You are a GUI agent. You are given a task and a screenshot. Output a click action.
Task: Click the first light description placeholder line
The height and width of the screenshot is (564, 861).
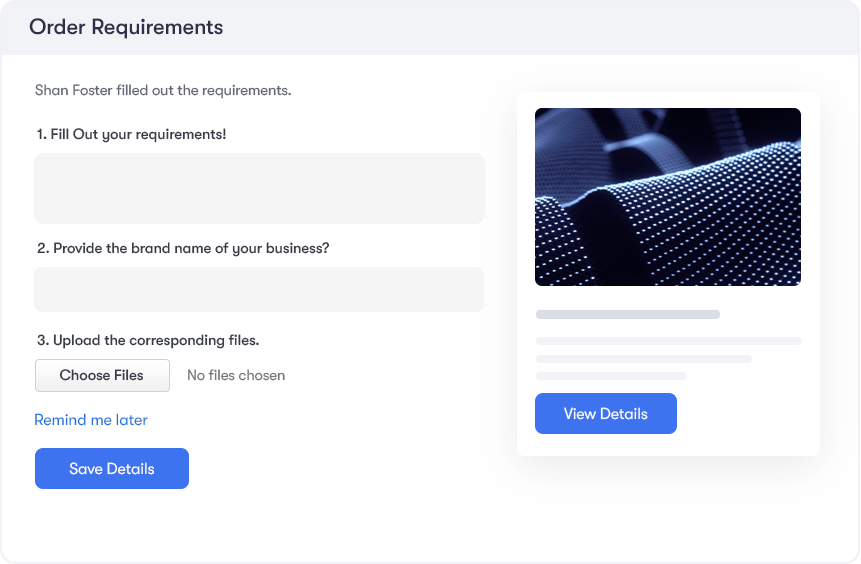pos(668,341)
